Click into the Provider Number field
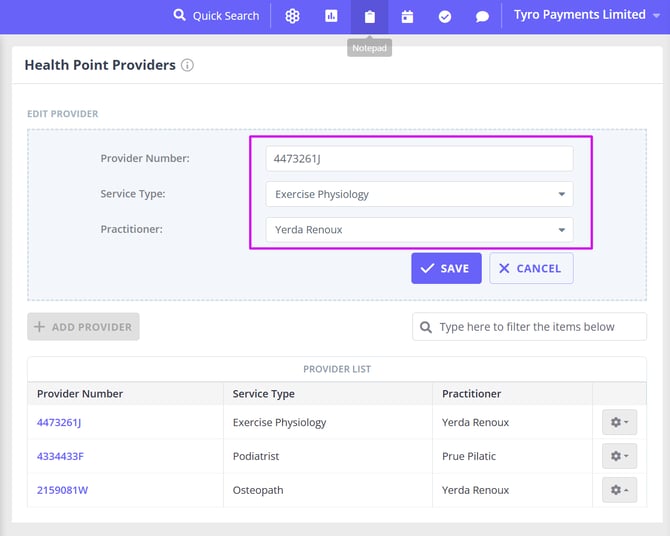This screenshot has height=536, width=670. 419,159
